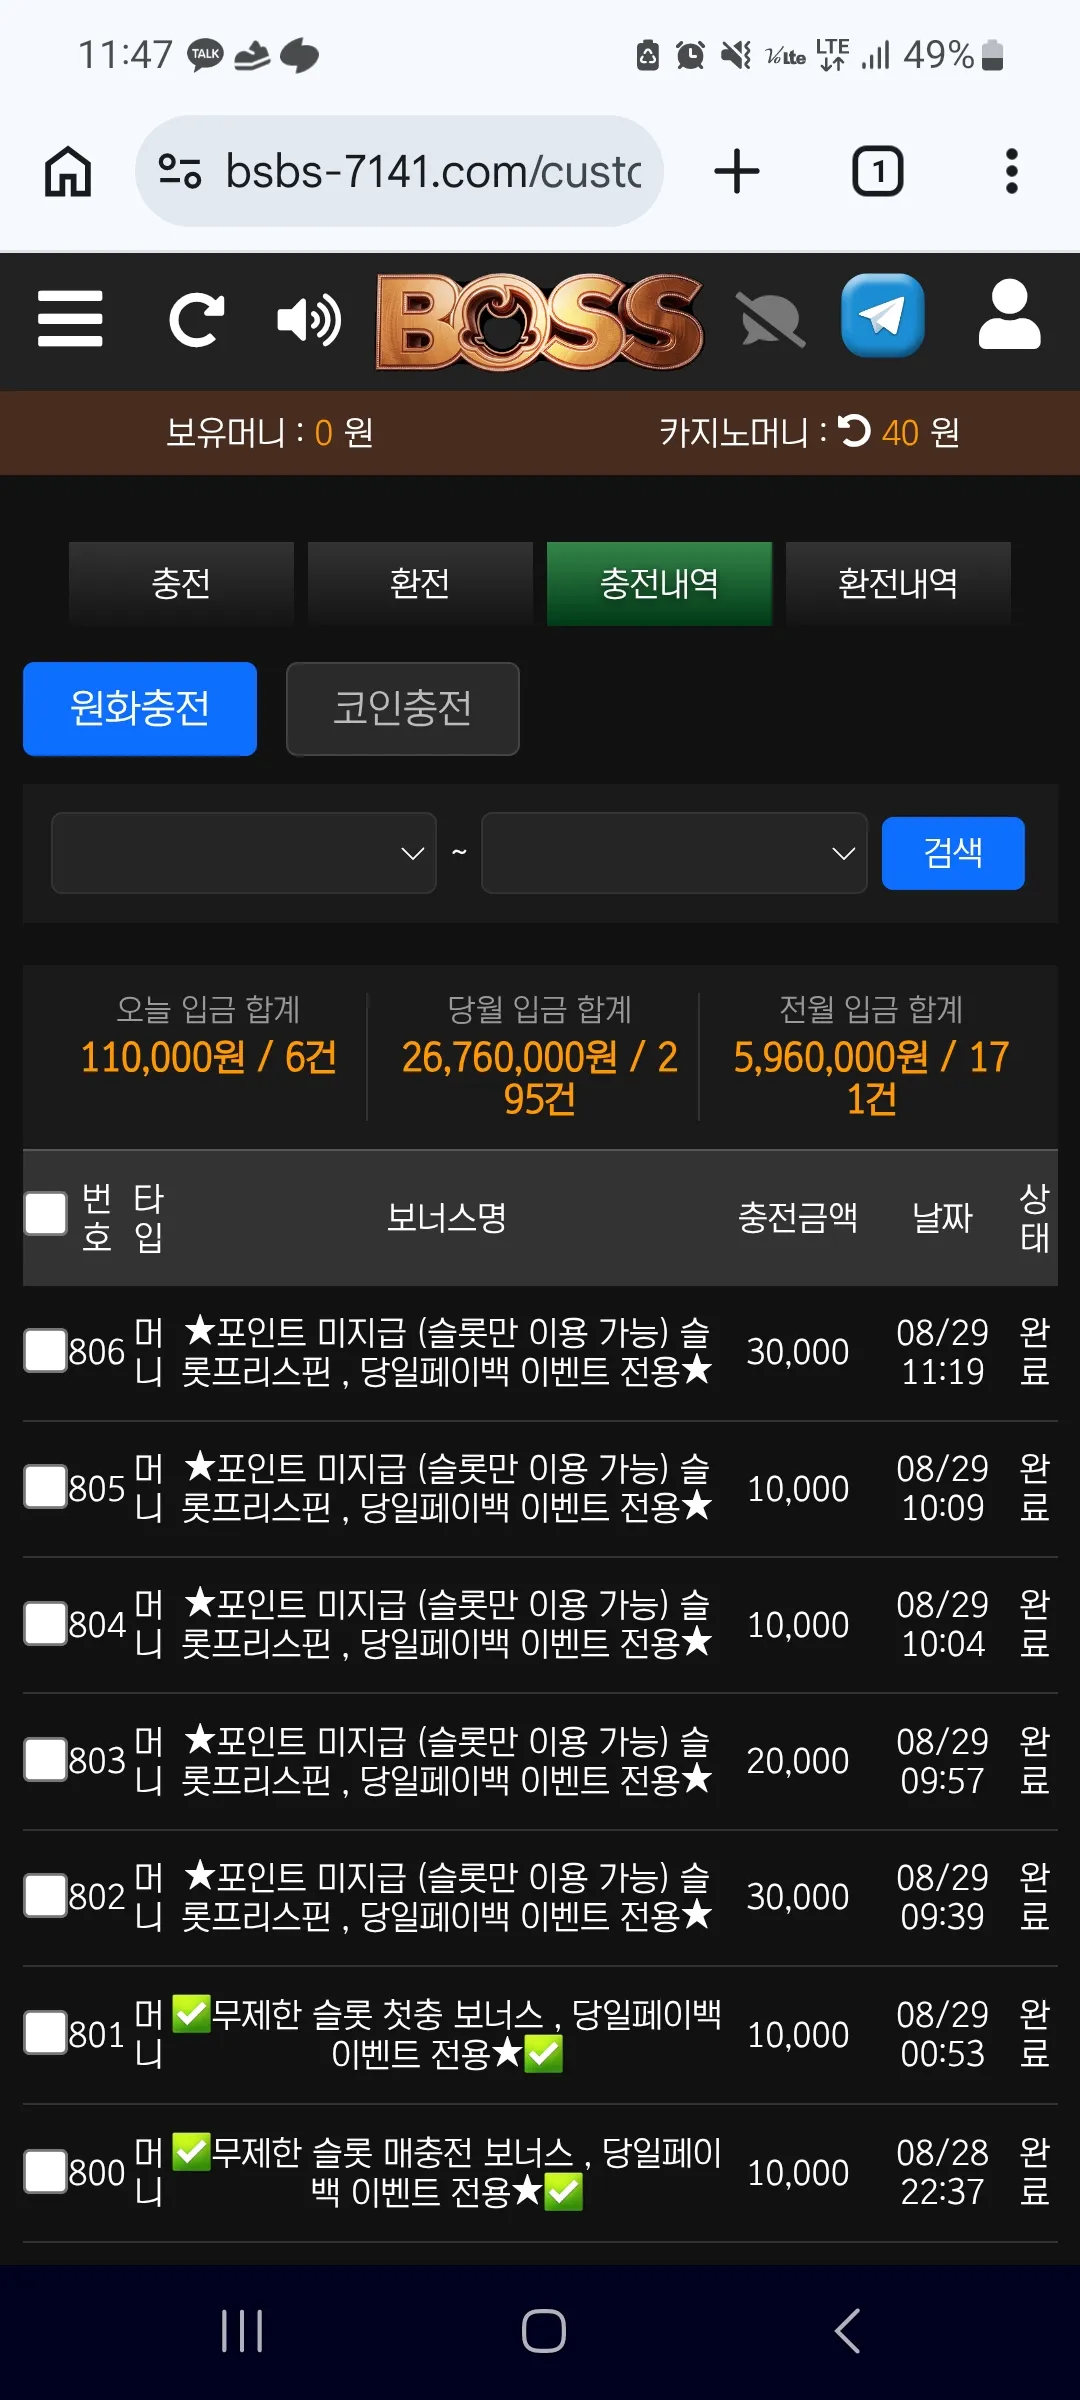Screen dimensions: 1080x2400
Task: Add a new browser tab
Action: click(737, 171)
